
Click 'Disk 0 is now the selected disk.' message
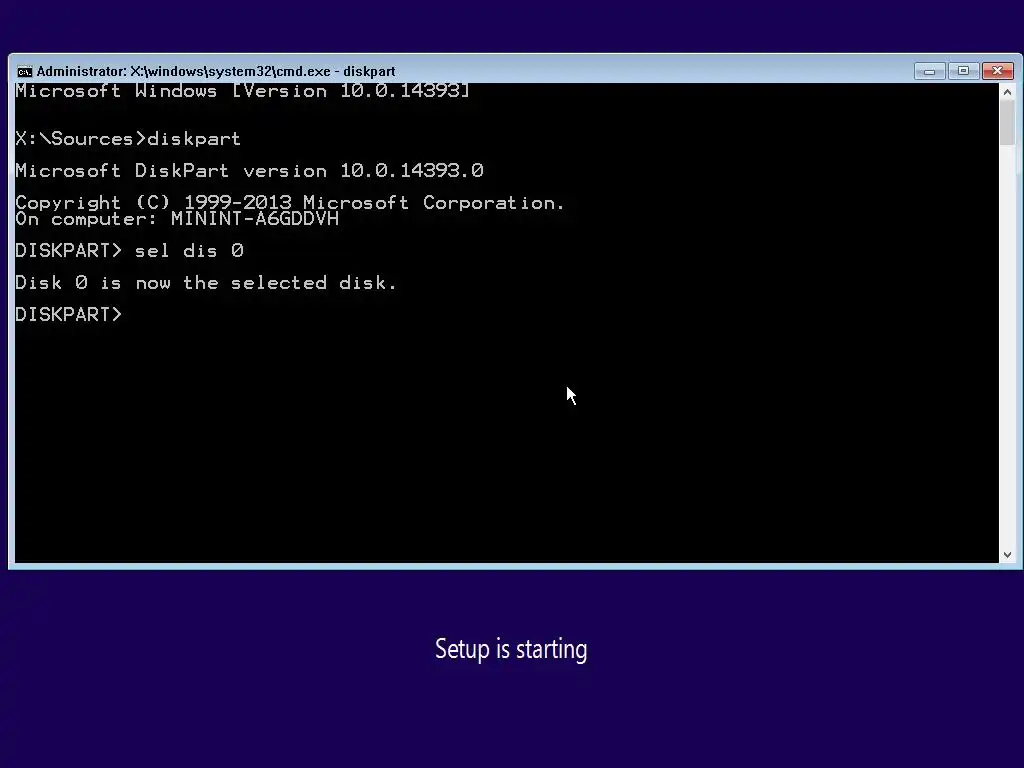click(x=206, y=283)
